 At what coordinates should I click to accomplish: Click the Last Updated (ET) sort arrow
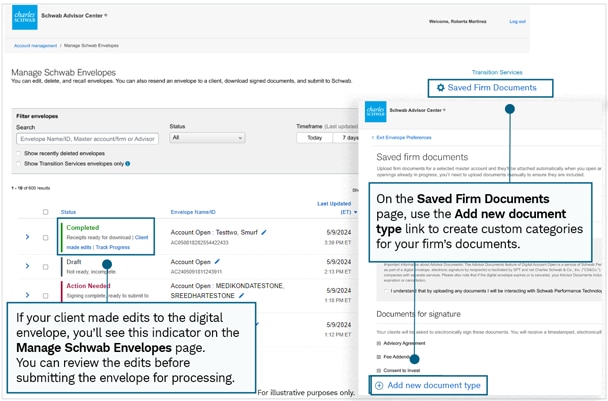coord(356,213)
